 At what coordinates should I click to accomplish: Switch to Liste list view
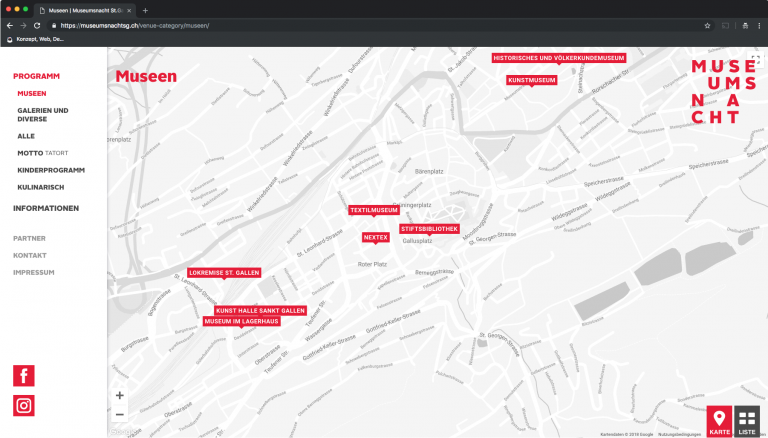pyautogui.click(x=747, y=421)
